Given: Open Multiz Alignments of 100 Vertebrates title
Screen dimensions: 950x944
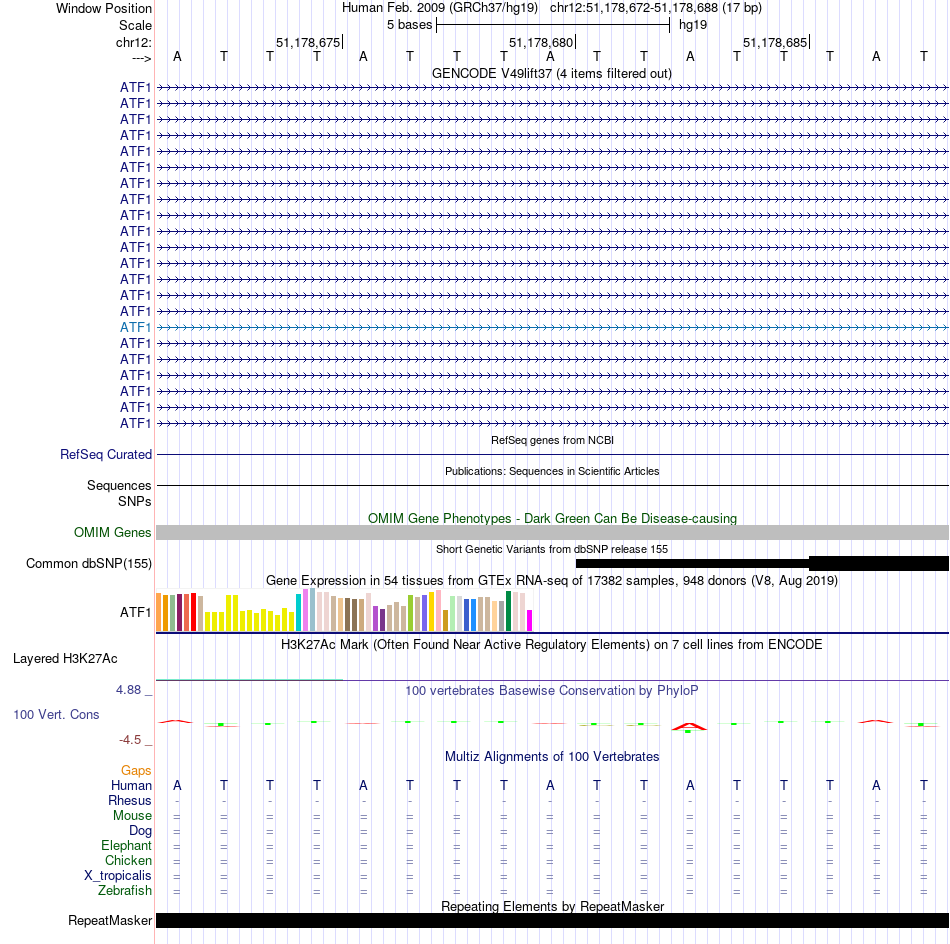Looking at the screenshot, I should click(x=552, y=757).
